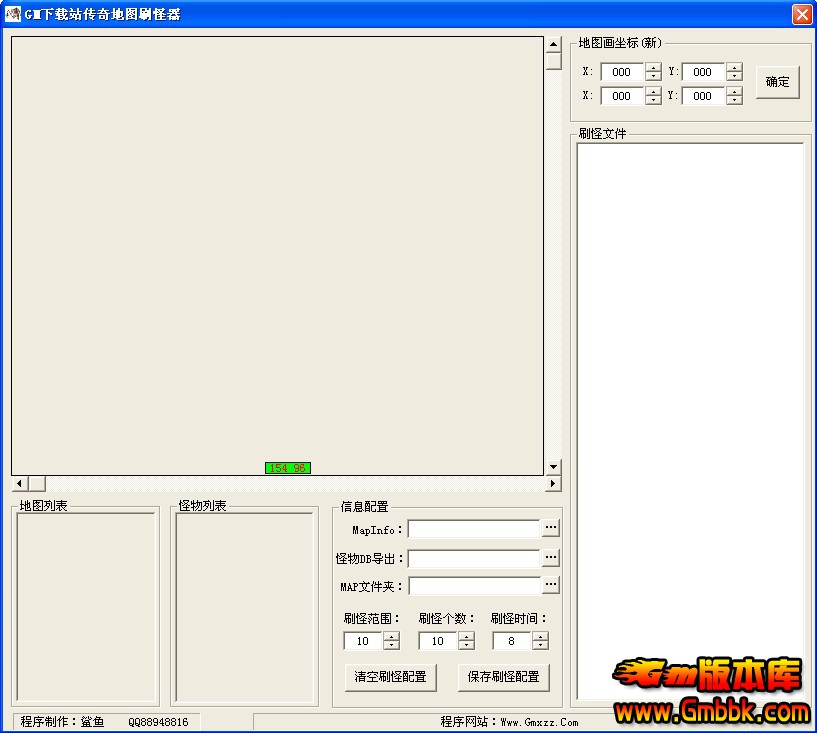Open browse dialog for MAP文件夹 field
Screen dimensions: 817x733
coord(551,585)
